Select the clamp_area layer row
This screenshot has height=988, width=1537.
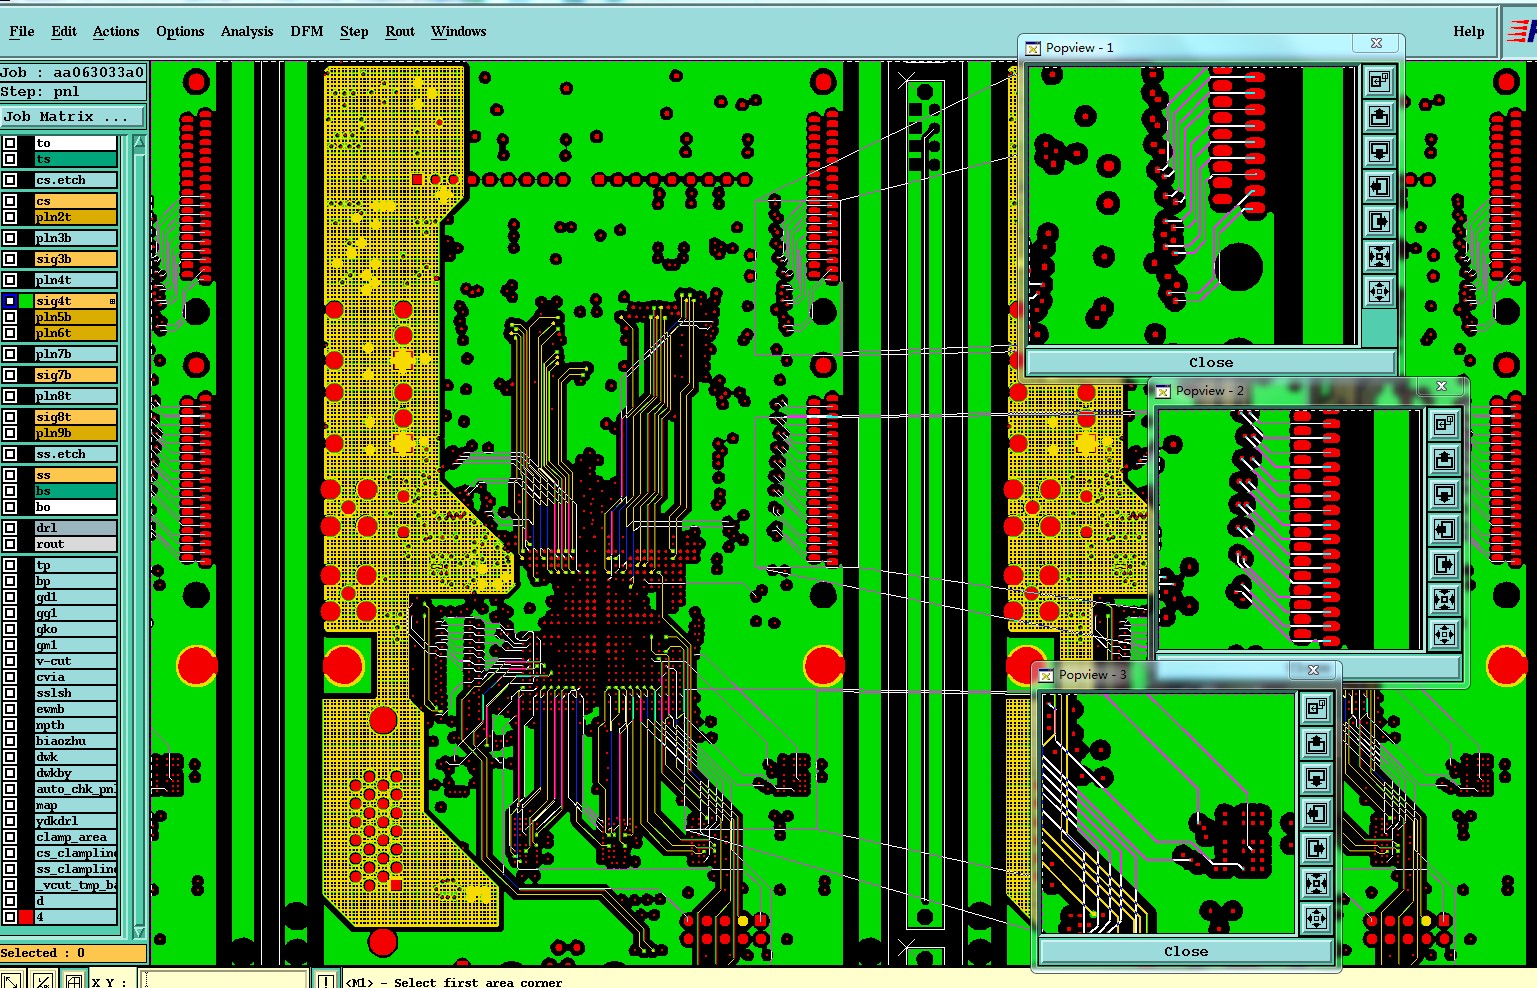tap(76, 837)
